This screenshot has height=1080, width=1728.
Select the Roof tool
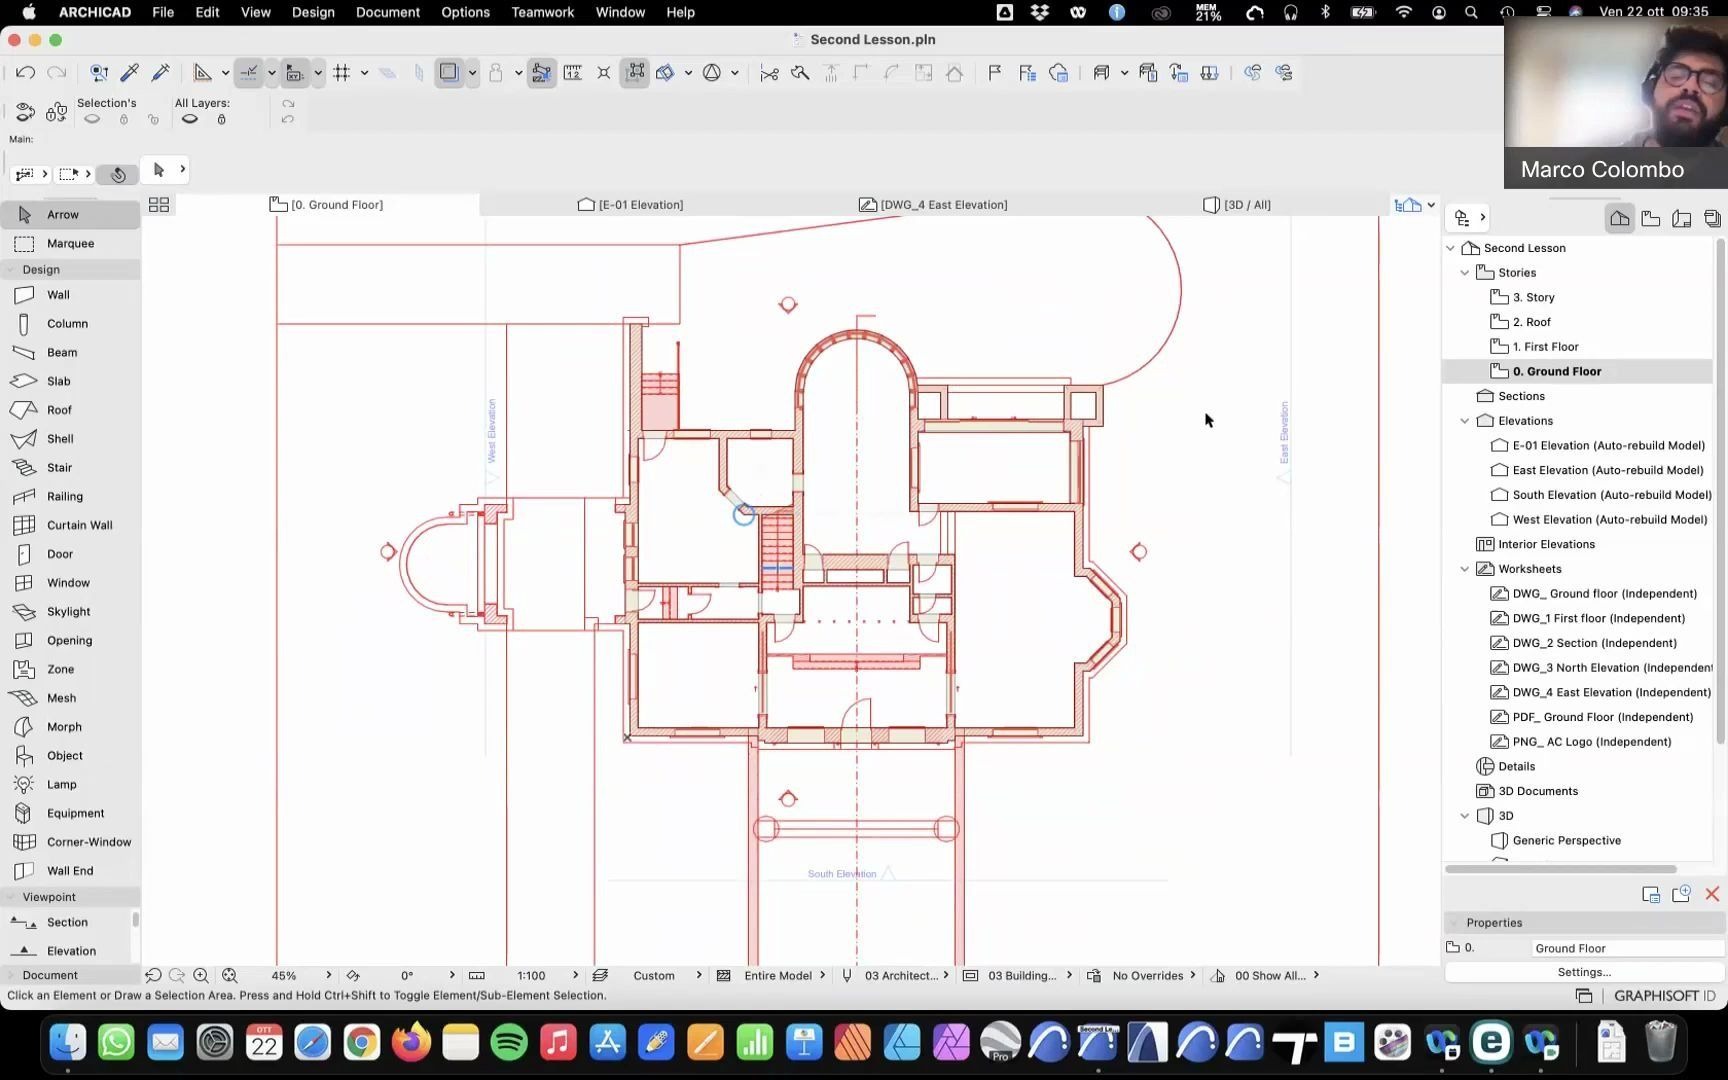coord(59,410)
